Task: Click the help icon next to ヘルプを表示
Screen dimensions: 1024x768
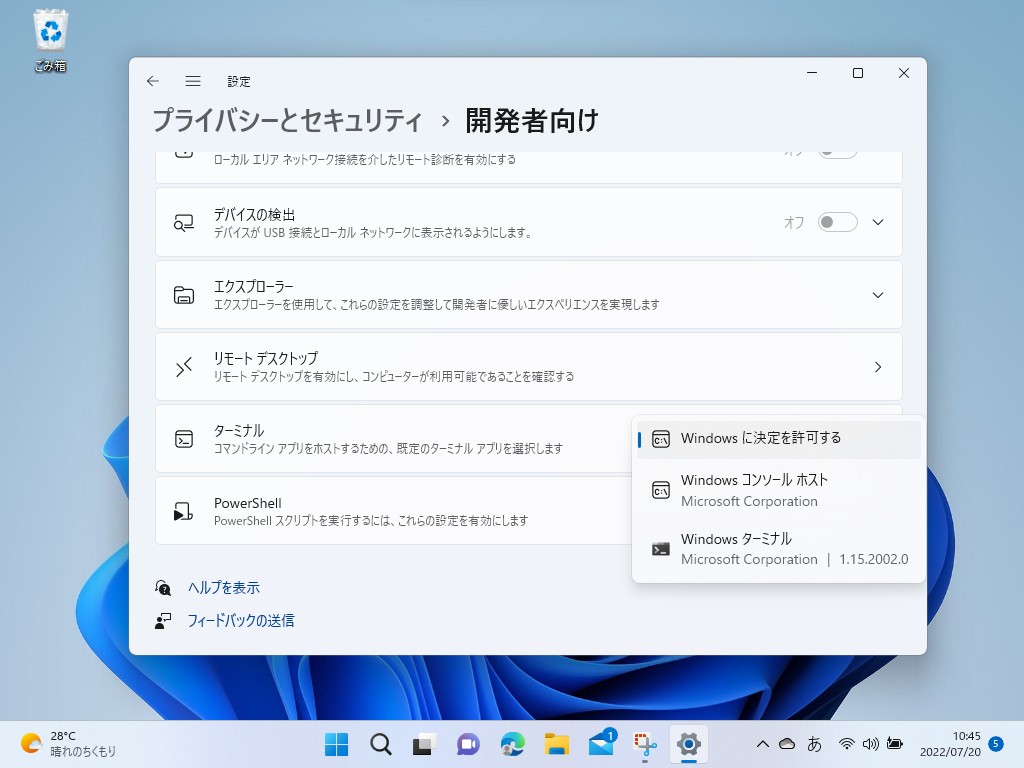Action: (x=165, y=587)
